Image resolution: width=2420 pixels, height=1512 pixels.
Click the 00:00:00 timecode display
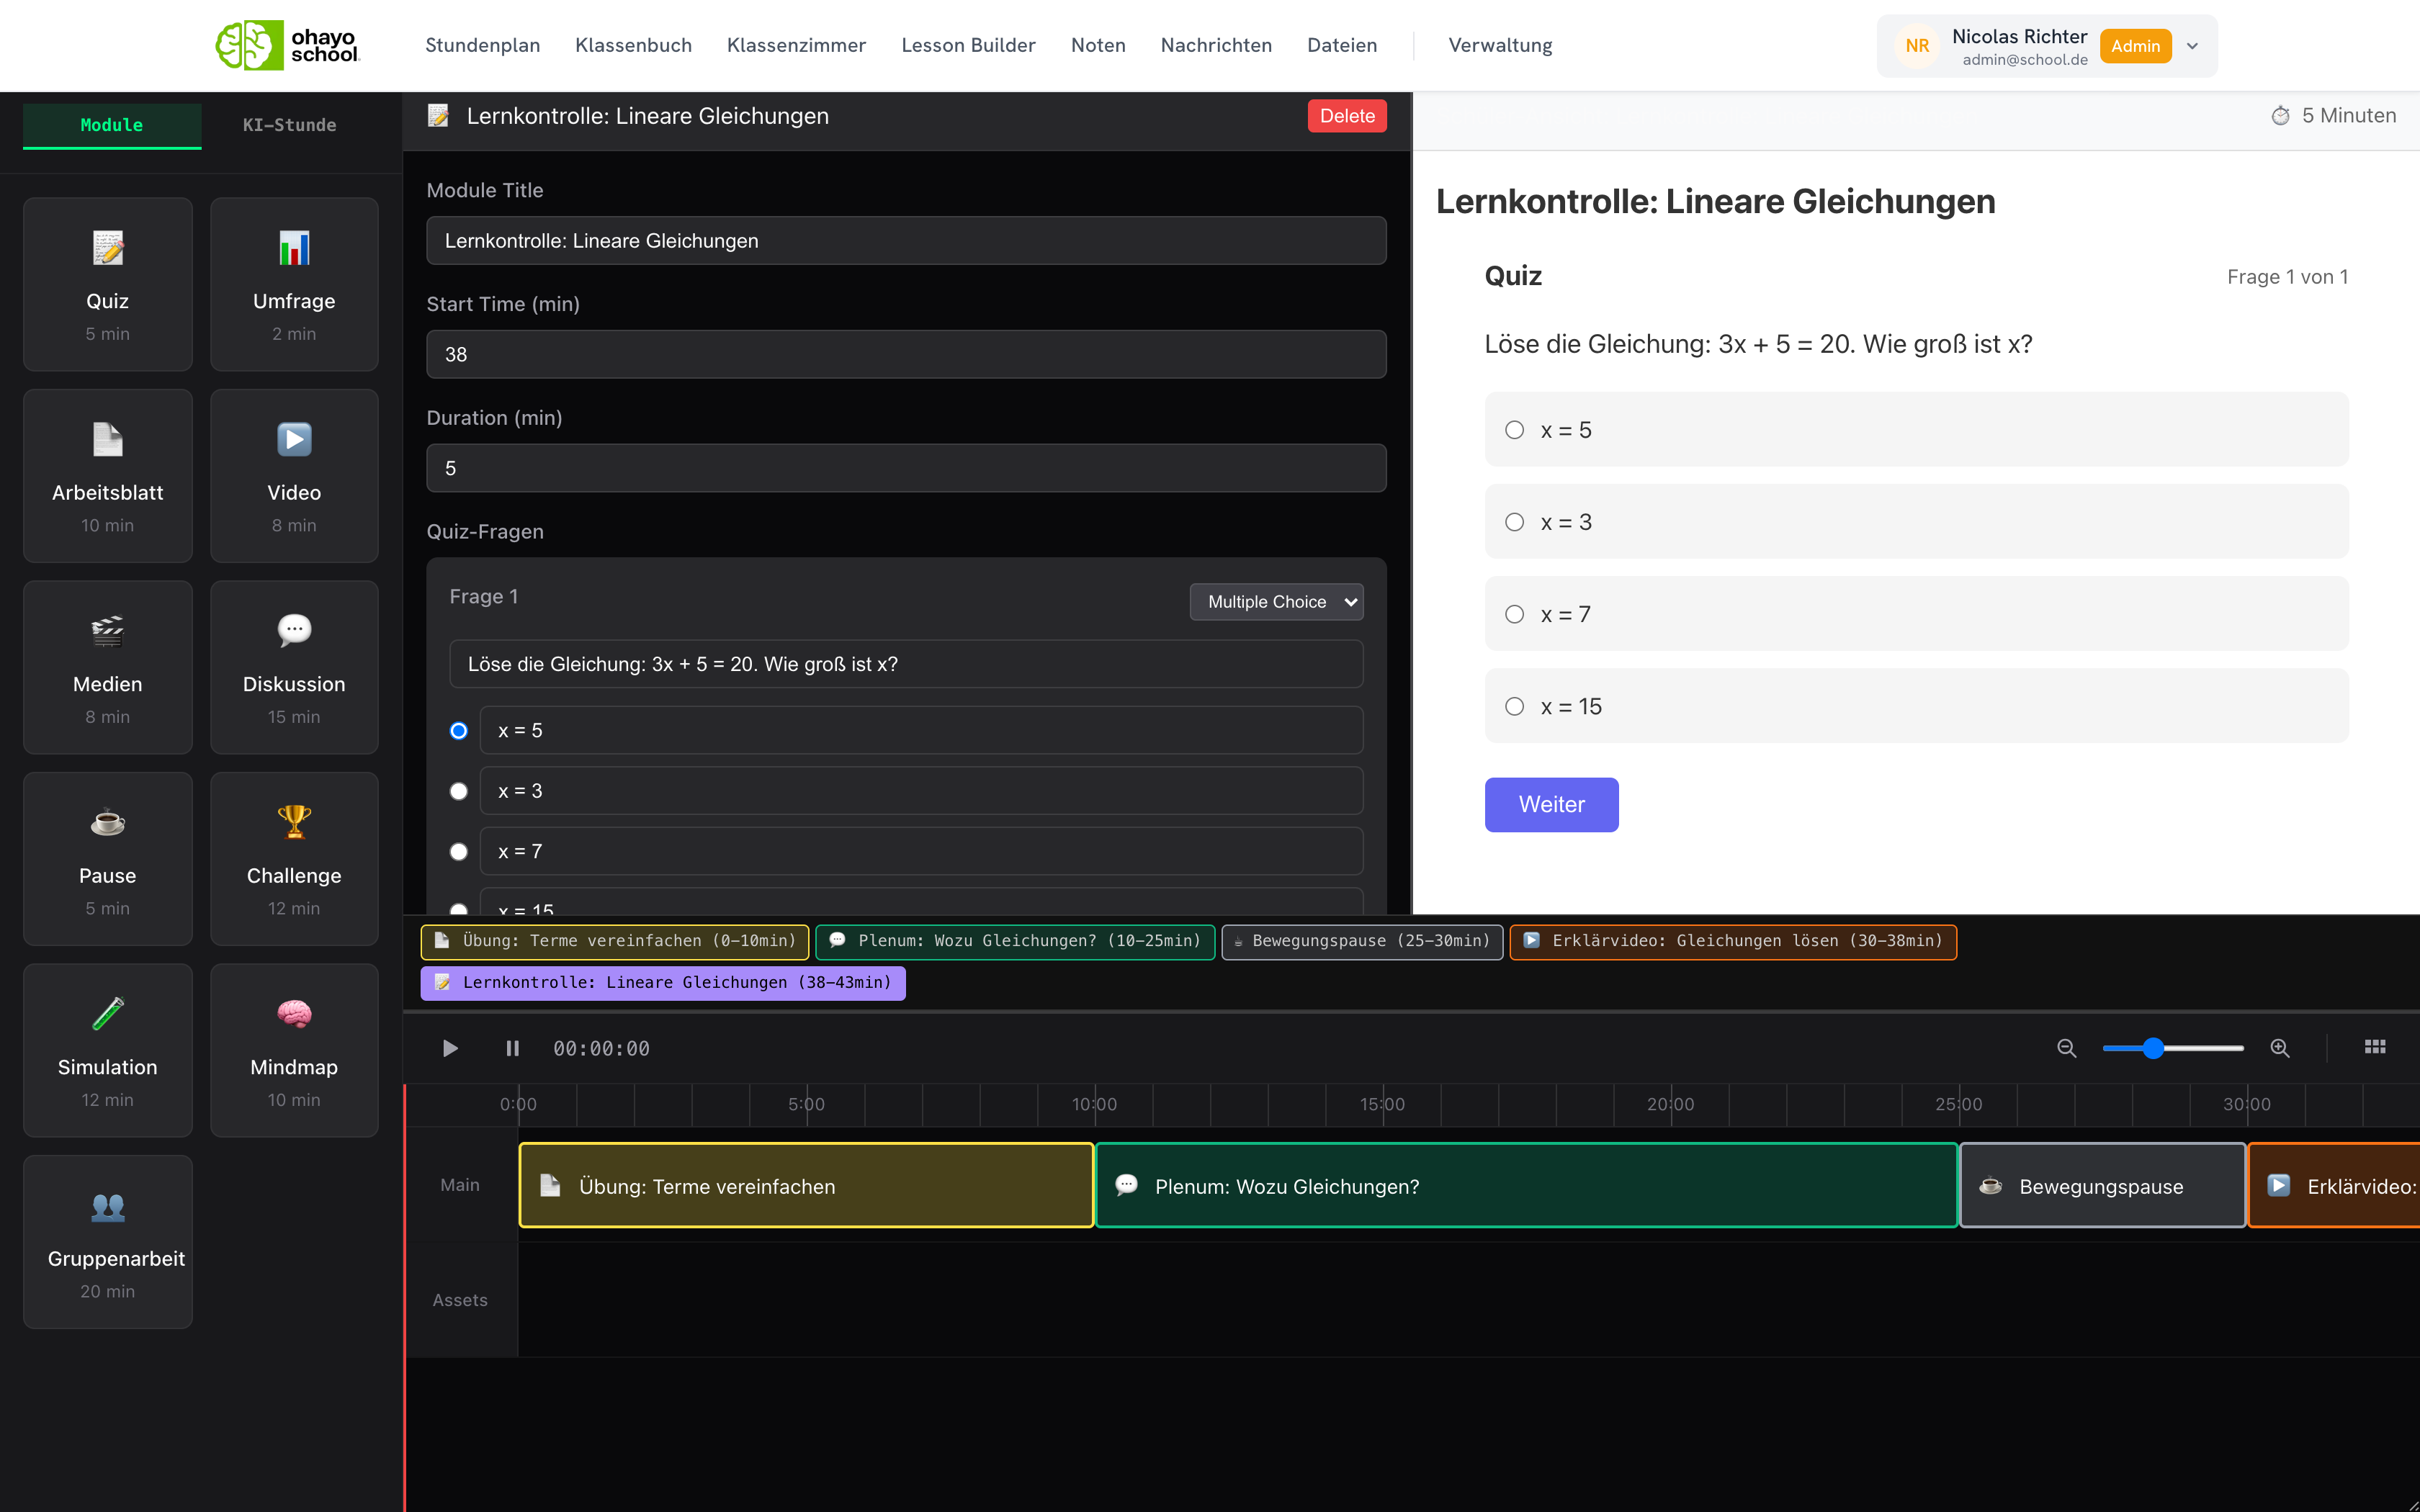point(601,1048)
